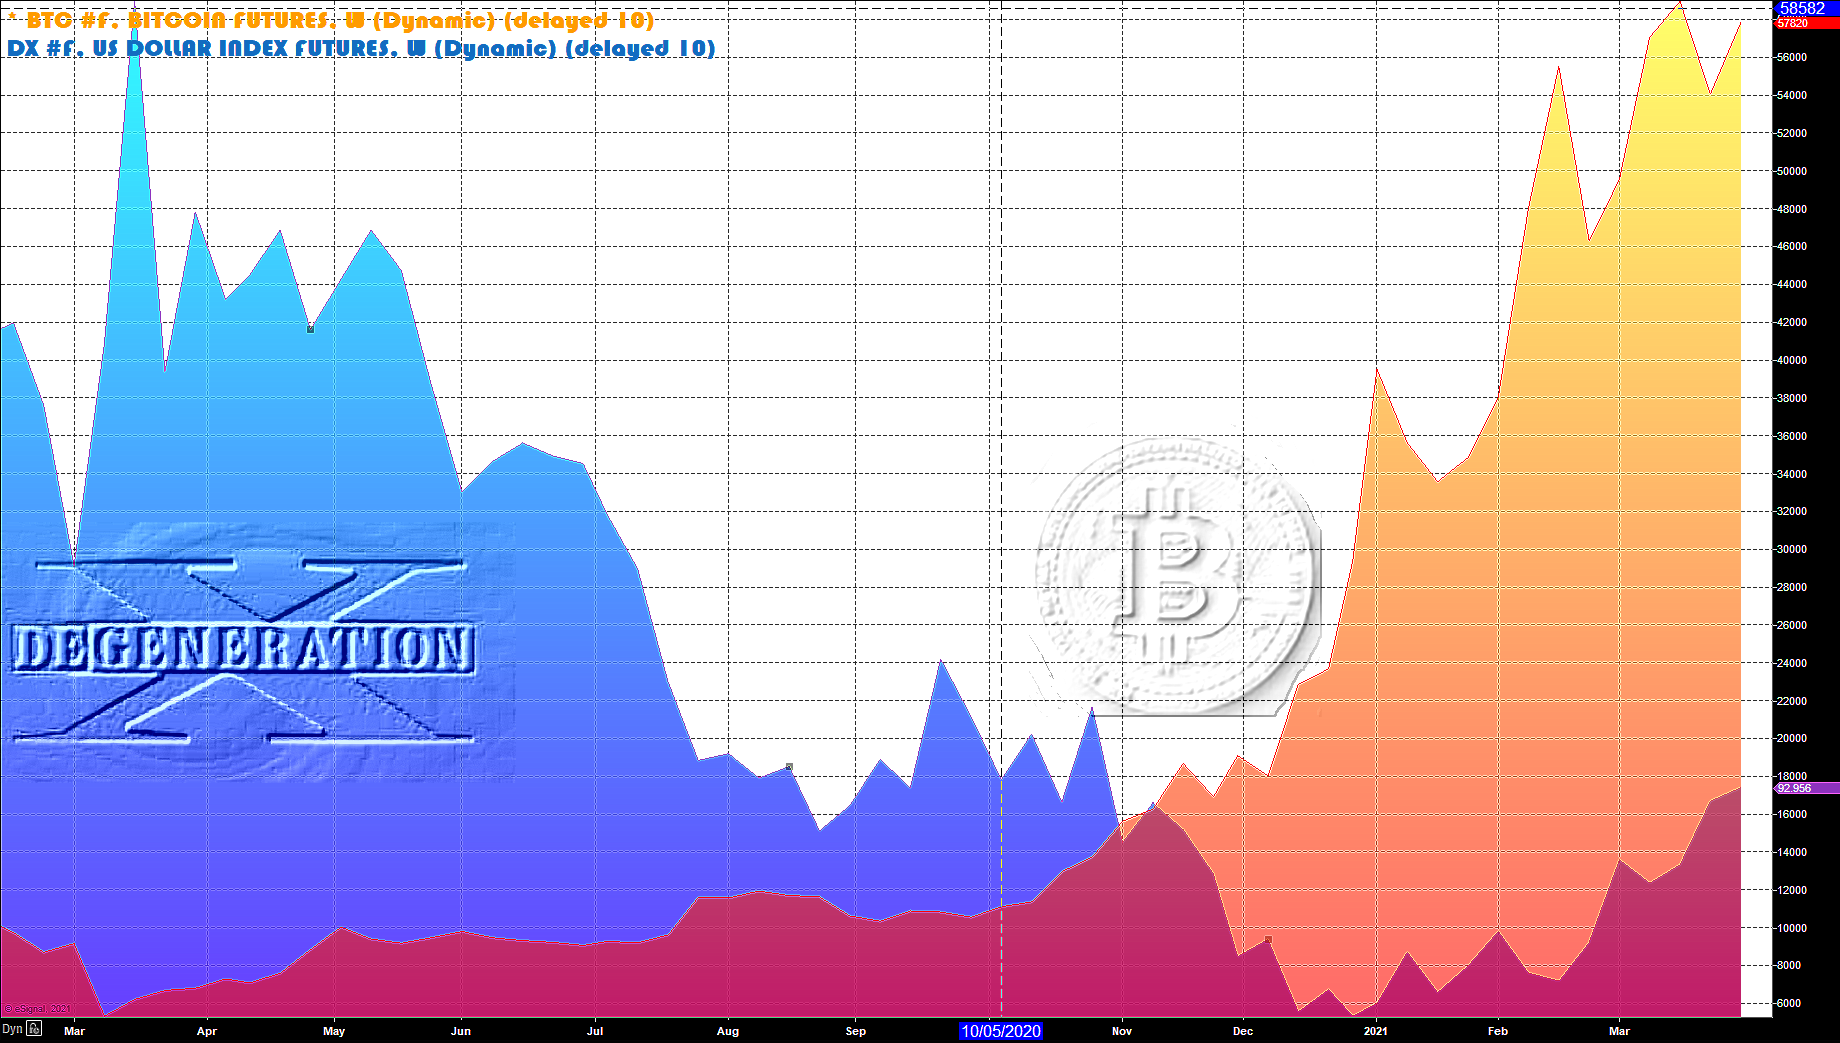Select the small marker on the mid-August dip

pos(789,767)
